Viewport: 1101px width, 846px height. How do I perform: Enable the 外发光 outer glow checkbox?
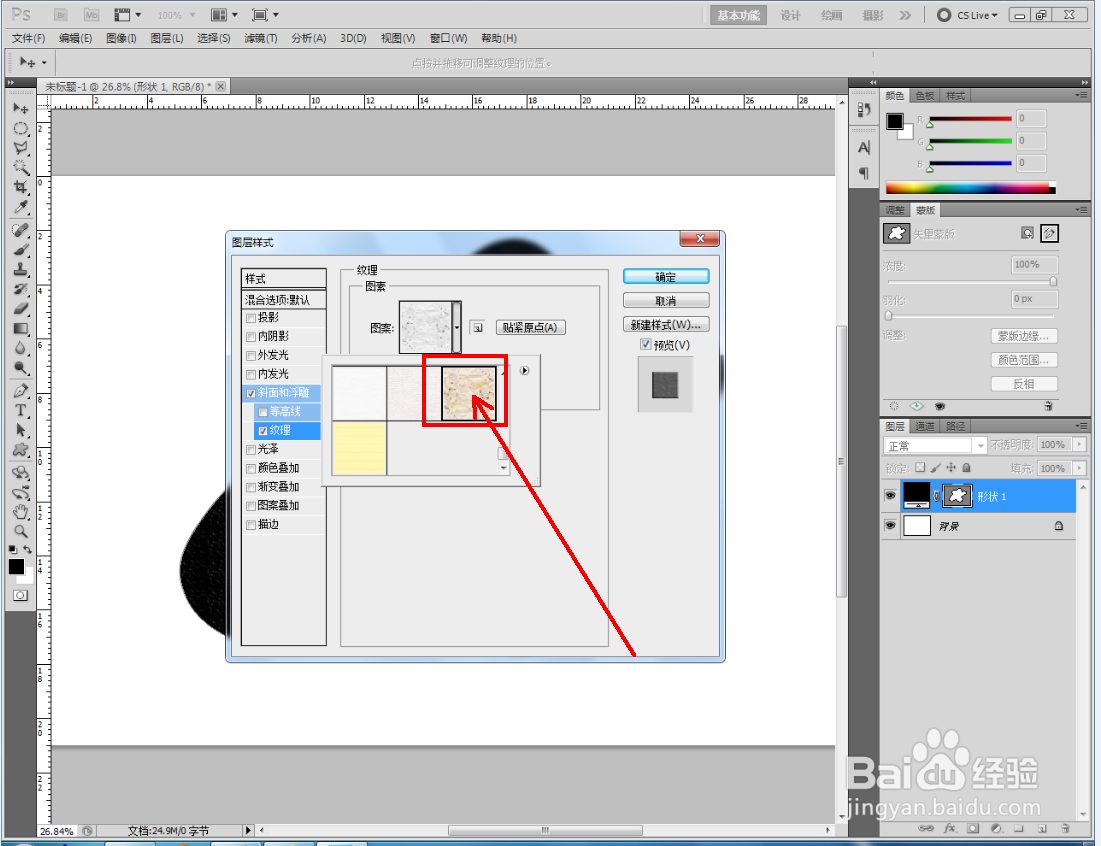point(251,356)
